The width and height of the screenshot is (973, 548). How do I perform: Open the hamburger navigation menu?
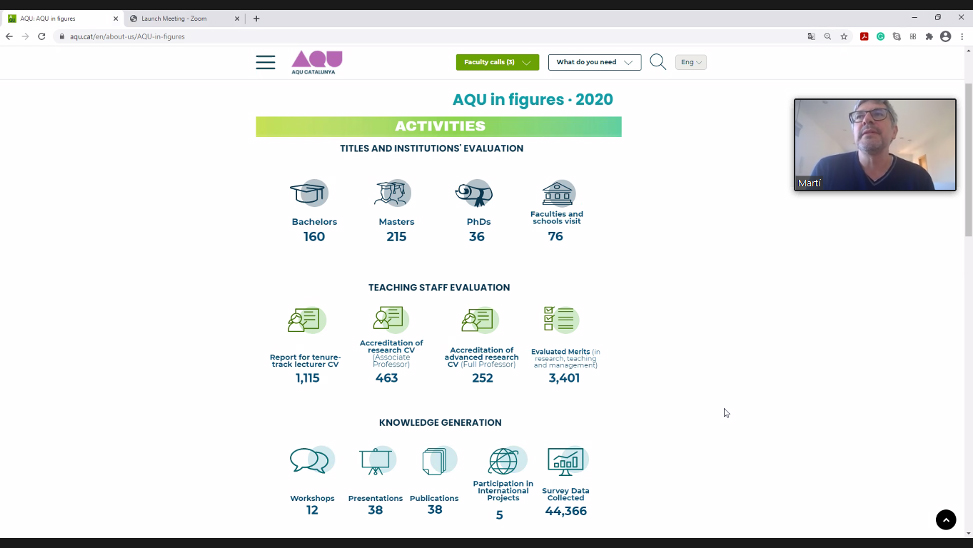[x=265, y=62]
